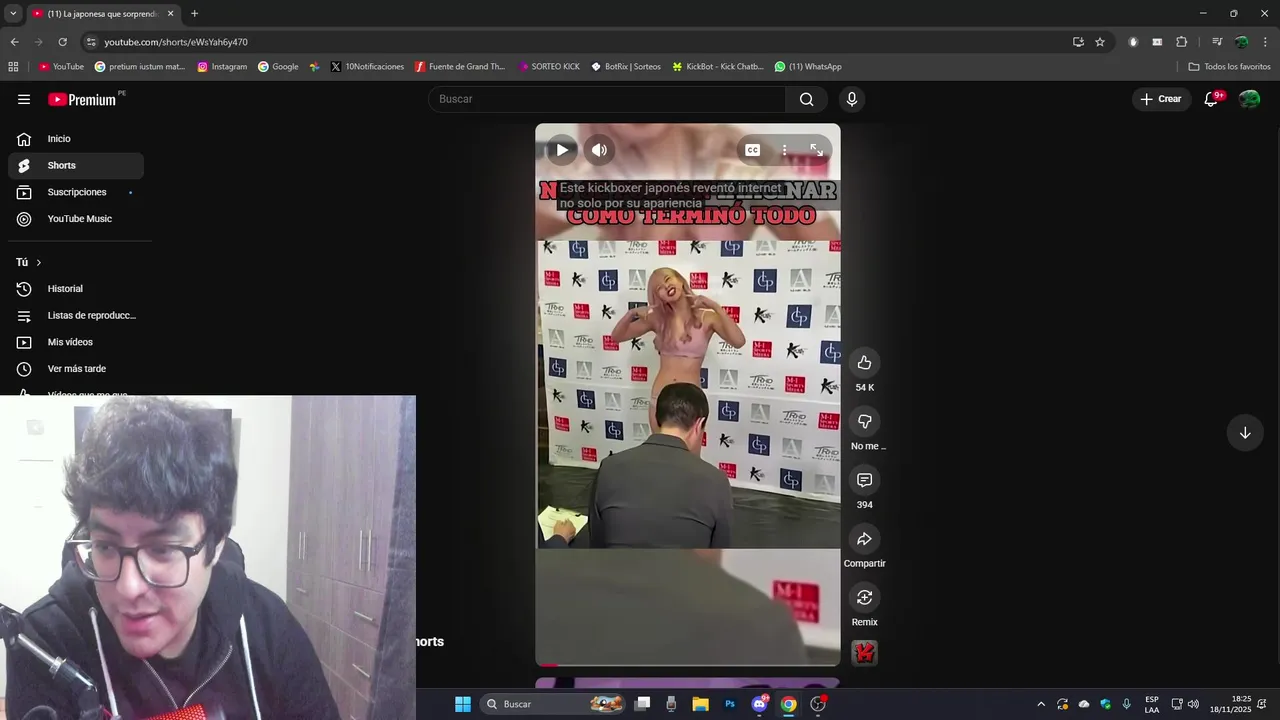Open the Google bookmark
1280x720 pixels.
[x=278, y=67]
